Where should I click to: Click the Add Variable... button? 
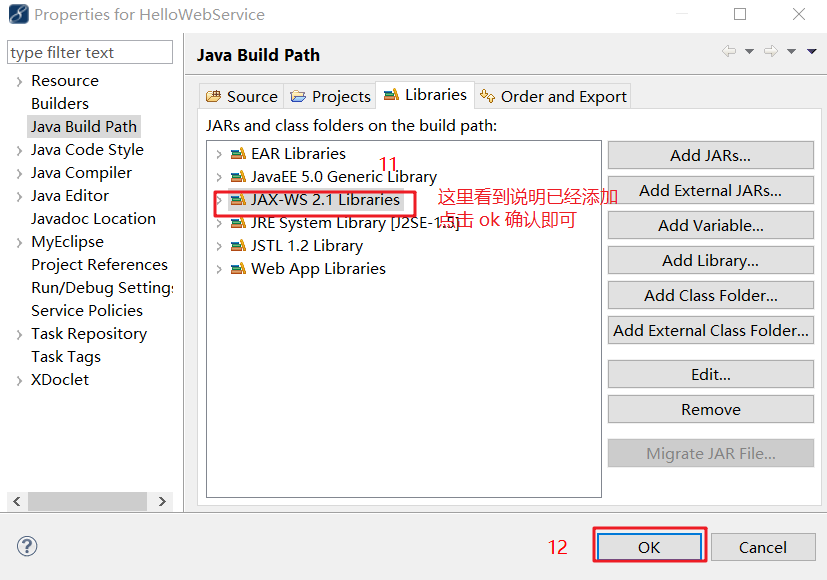tap(710, 226)
